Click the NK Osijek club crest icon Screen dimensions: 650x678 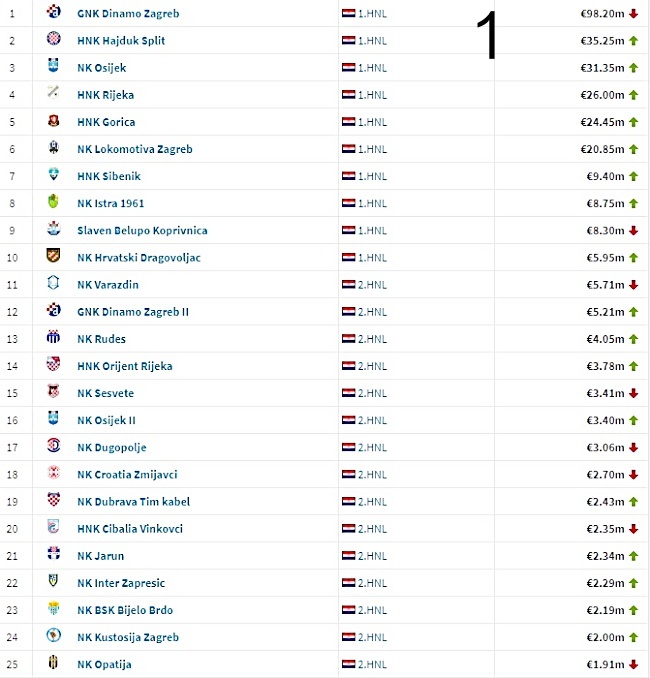(x=53, y=67)
